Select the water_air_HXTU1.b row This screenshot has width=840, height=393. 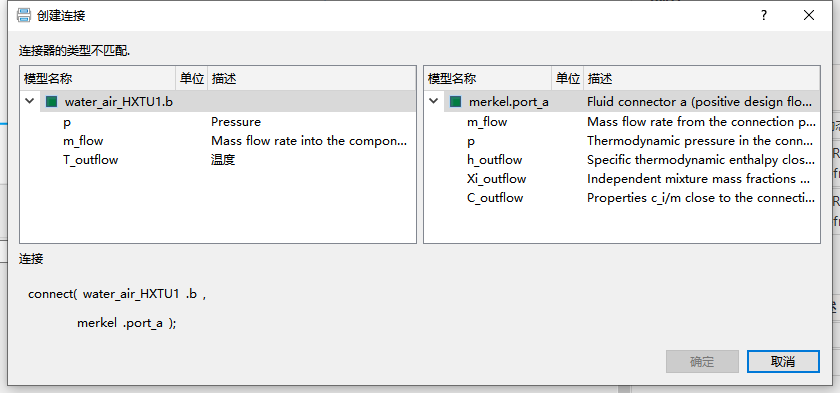(218, 102)
